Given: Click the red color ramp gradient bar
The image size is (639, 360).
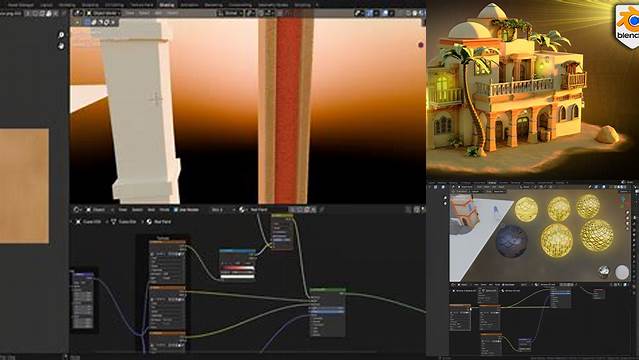Looking at the screenshot, I should click(238, 268).
